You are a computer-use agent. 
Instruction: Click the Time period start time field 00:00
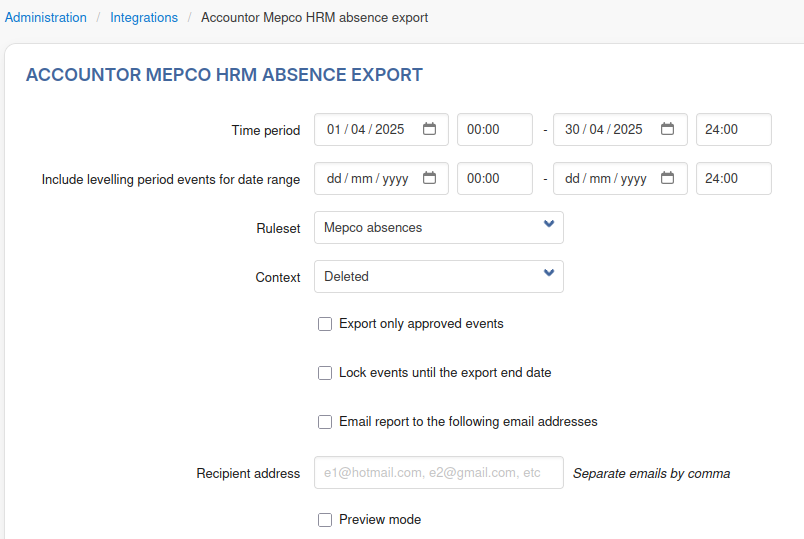495,129
